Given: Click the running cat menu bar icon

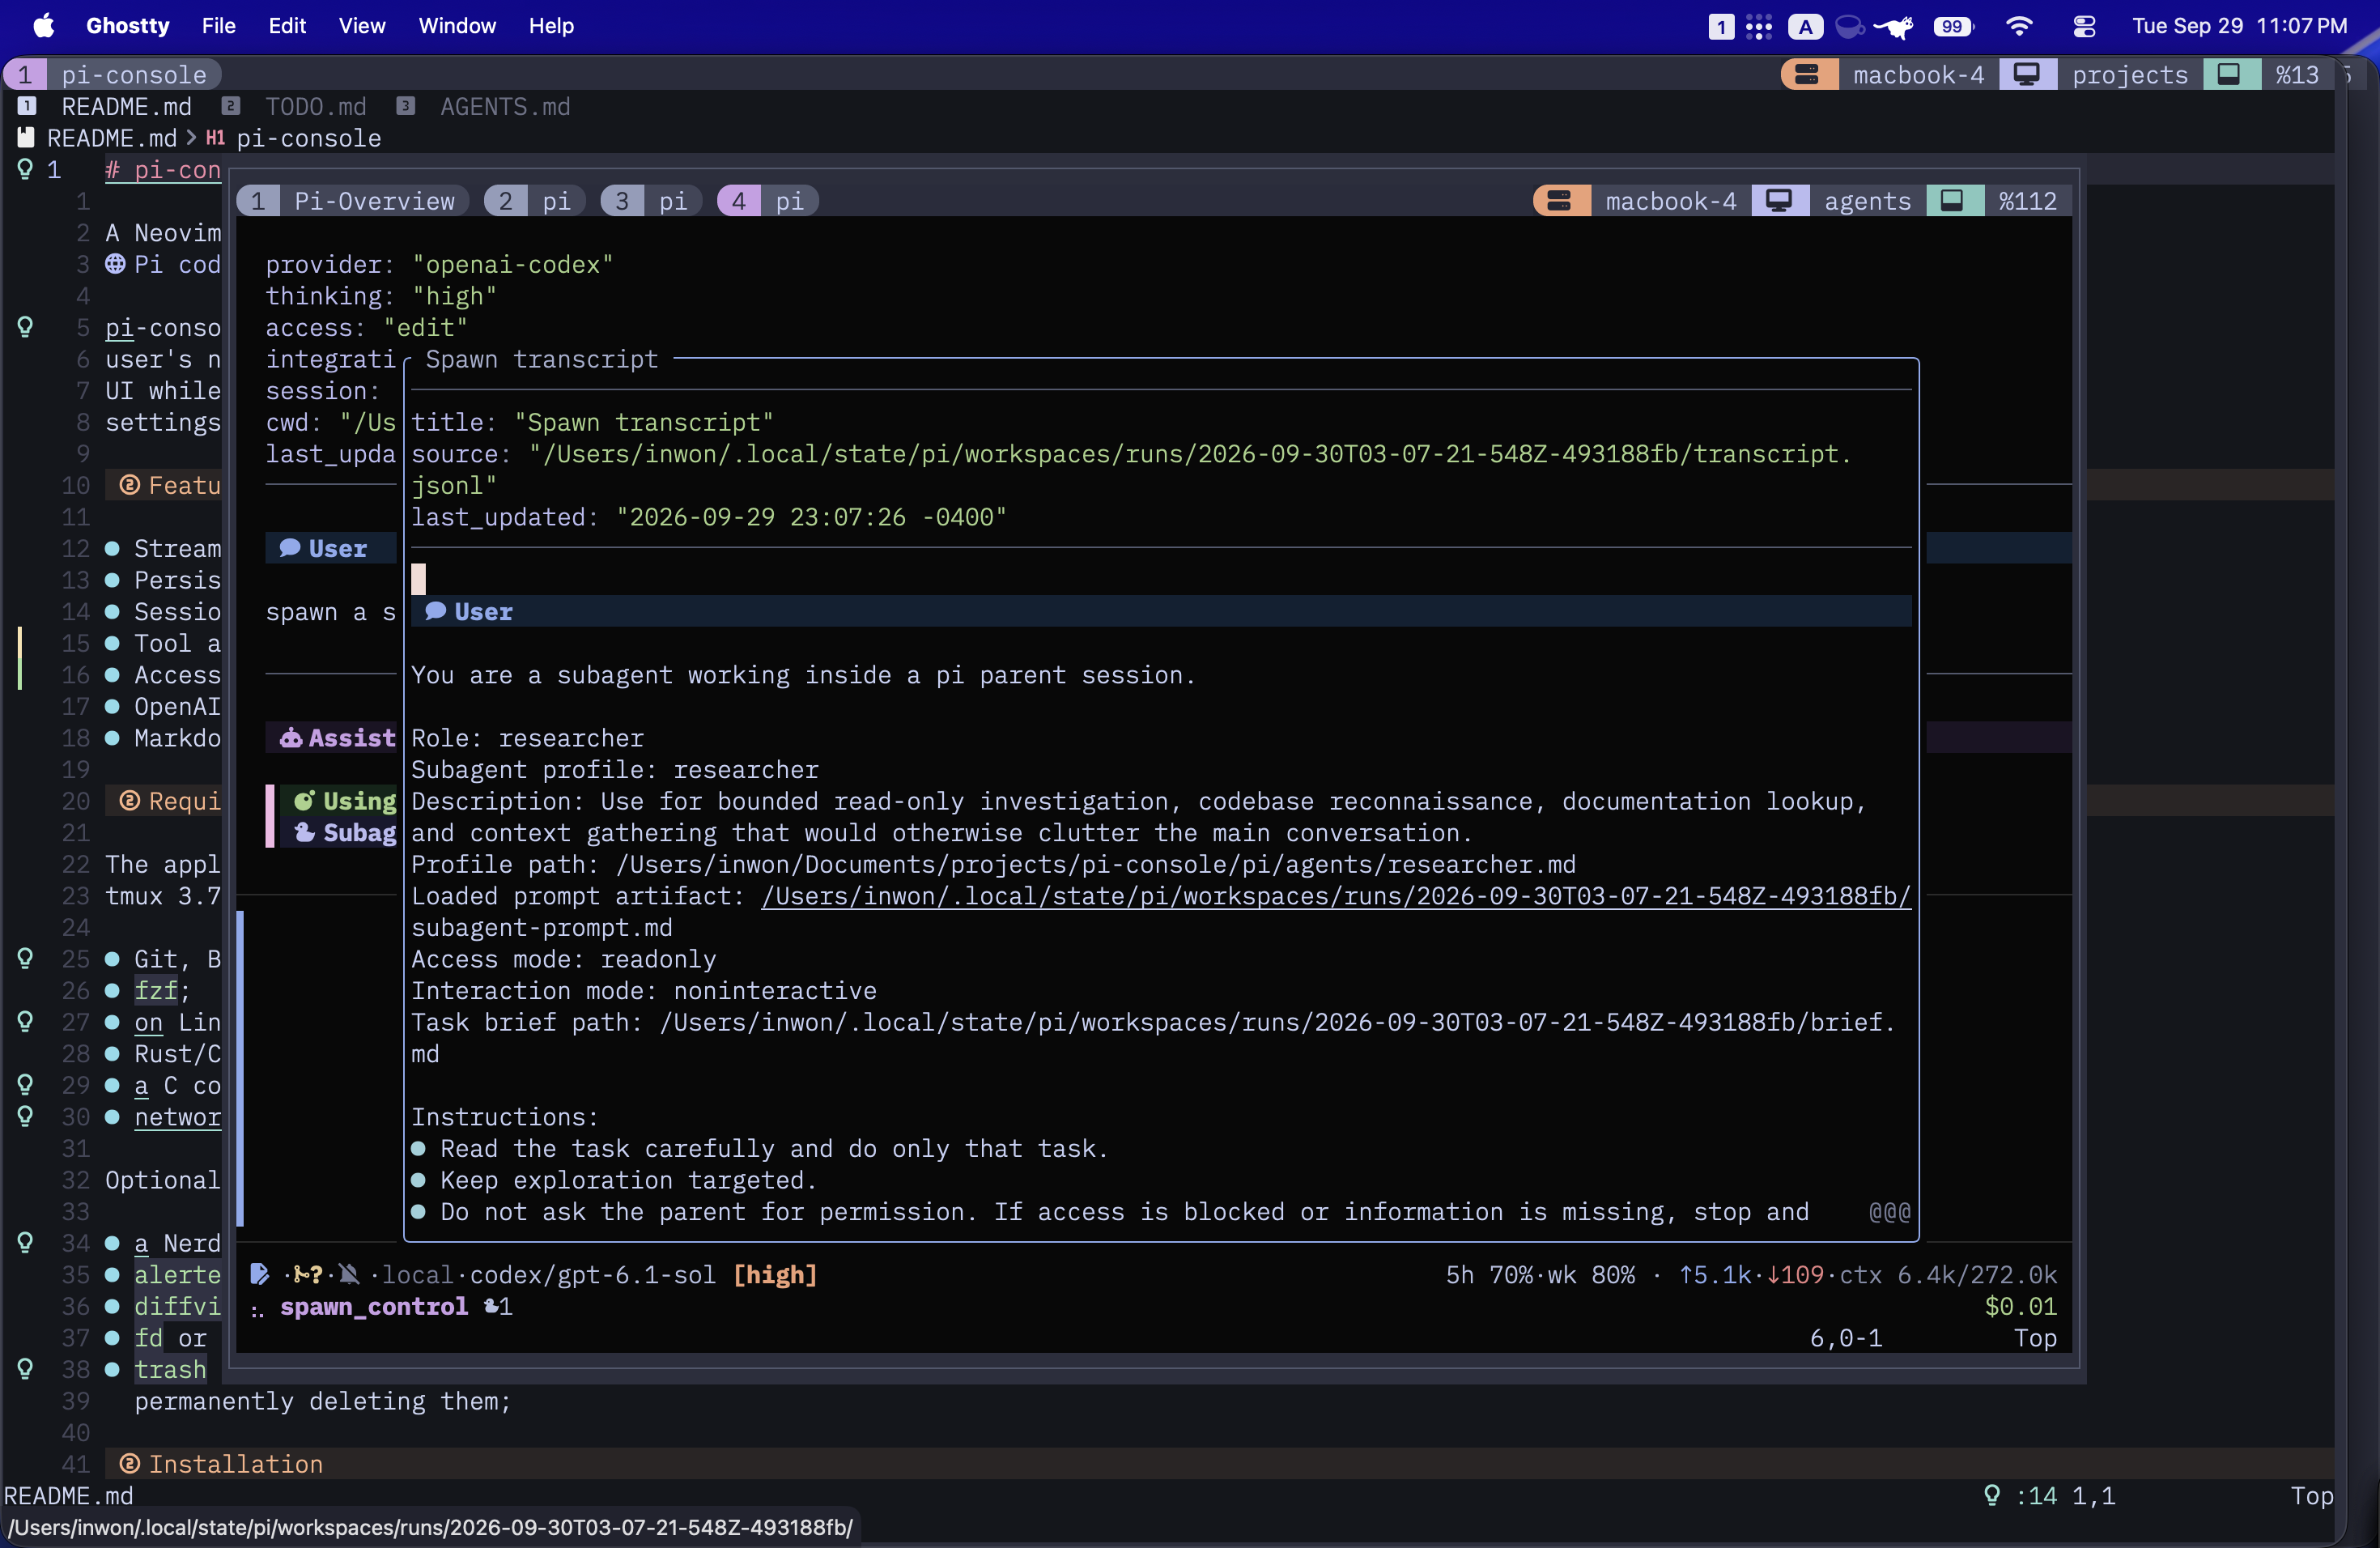Looking at the screenshot, I should (1894, 26).
